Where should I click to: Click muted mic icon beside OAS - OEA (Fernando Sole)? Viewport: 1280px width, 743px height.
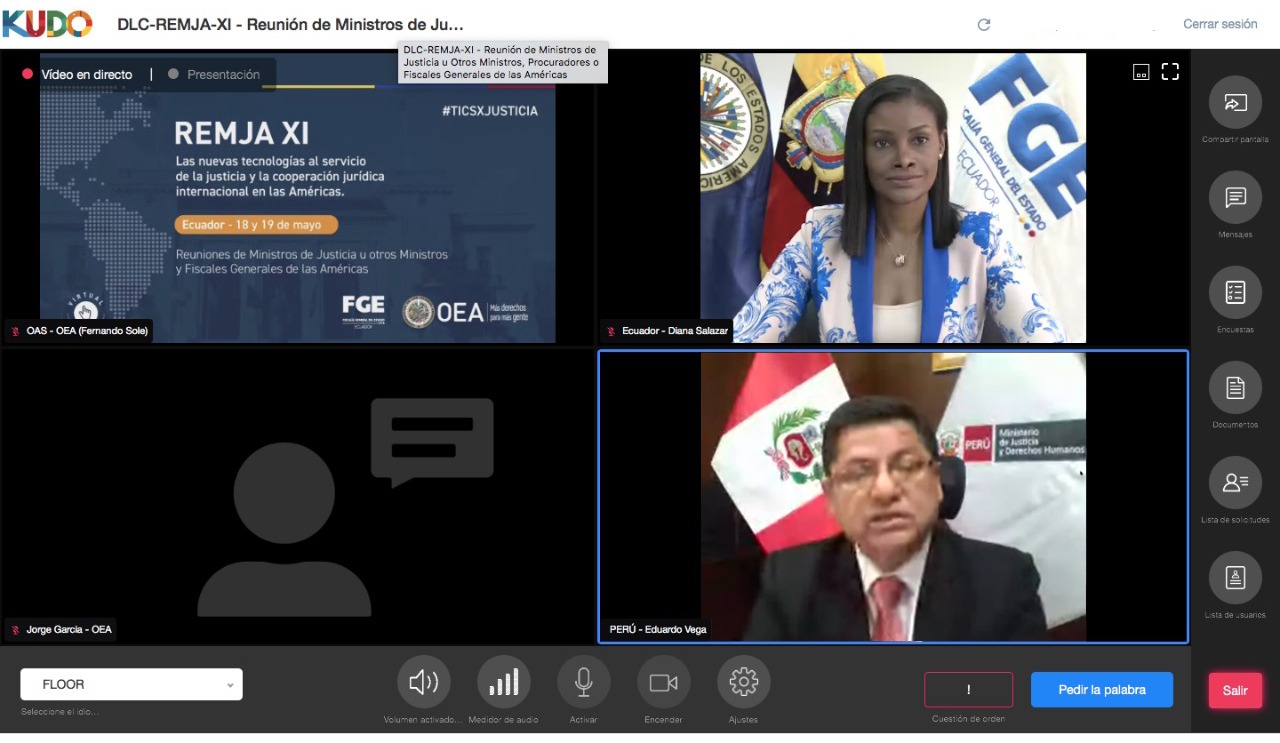click(x=16, y=331)
